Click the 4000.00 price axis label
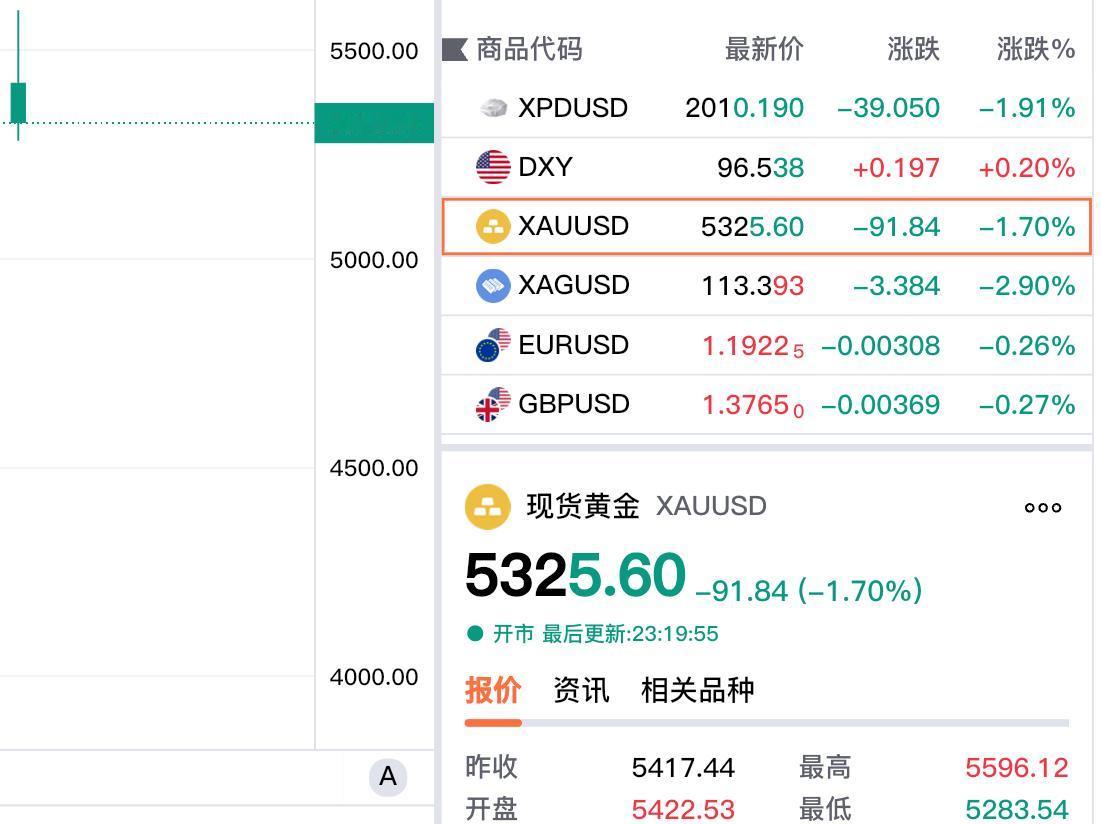This screenshot has height=824, width=1101. (x=374, y=677)
